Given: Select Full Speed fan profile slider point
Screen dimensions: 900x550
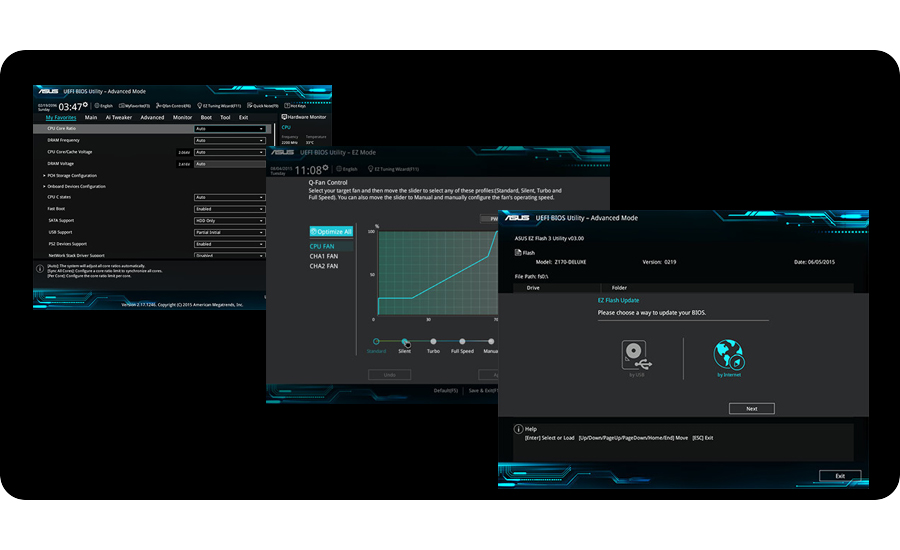Looking at the screenshot, I should [x=462, y=342].
